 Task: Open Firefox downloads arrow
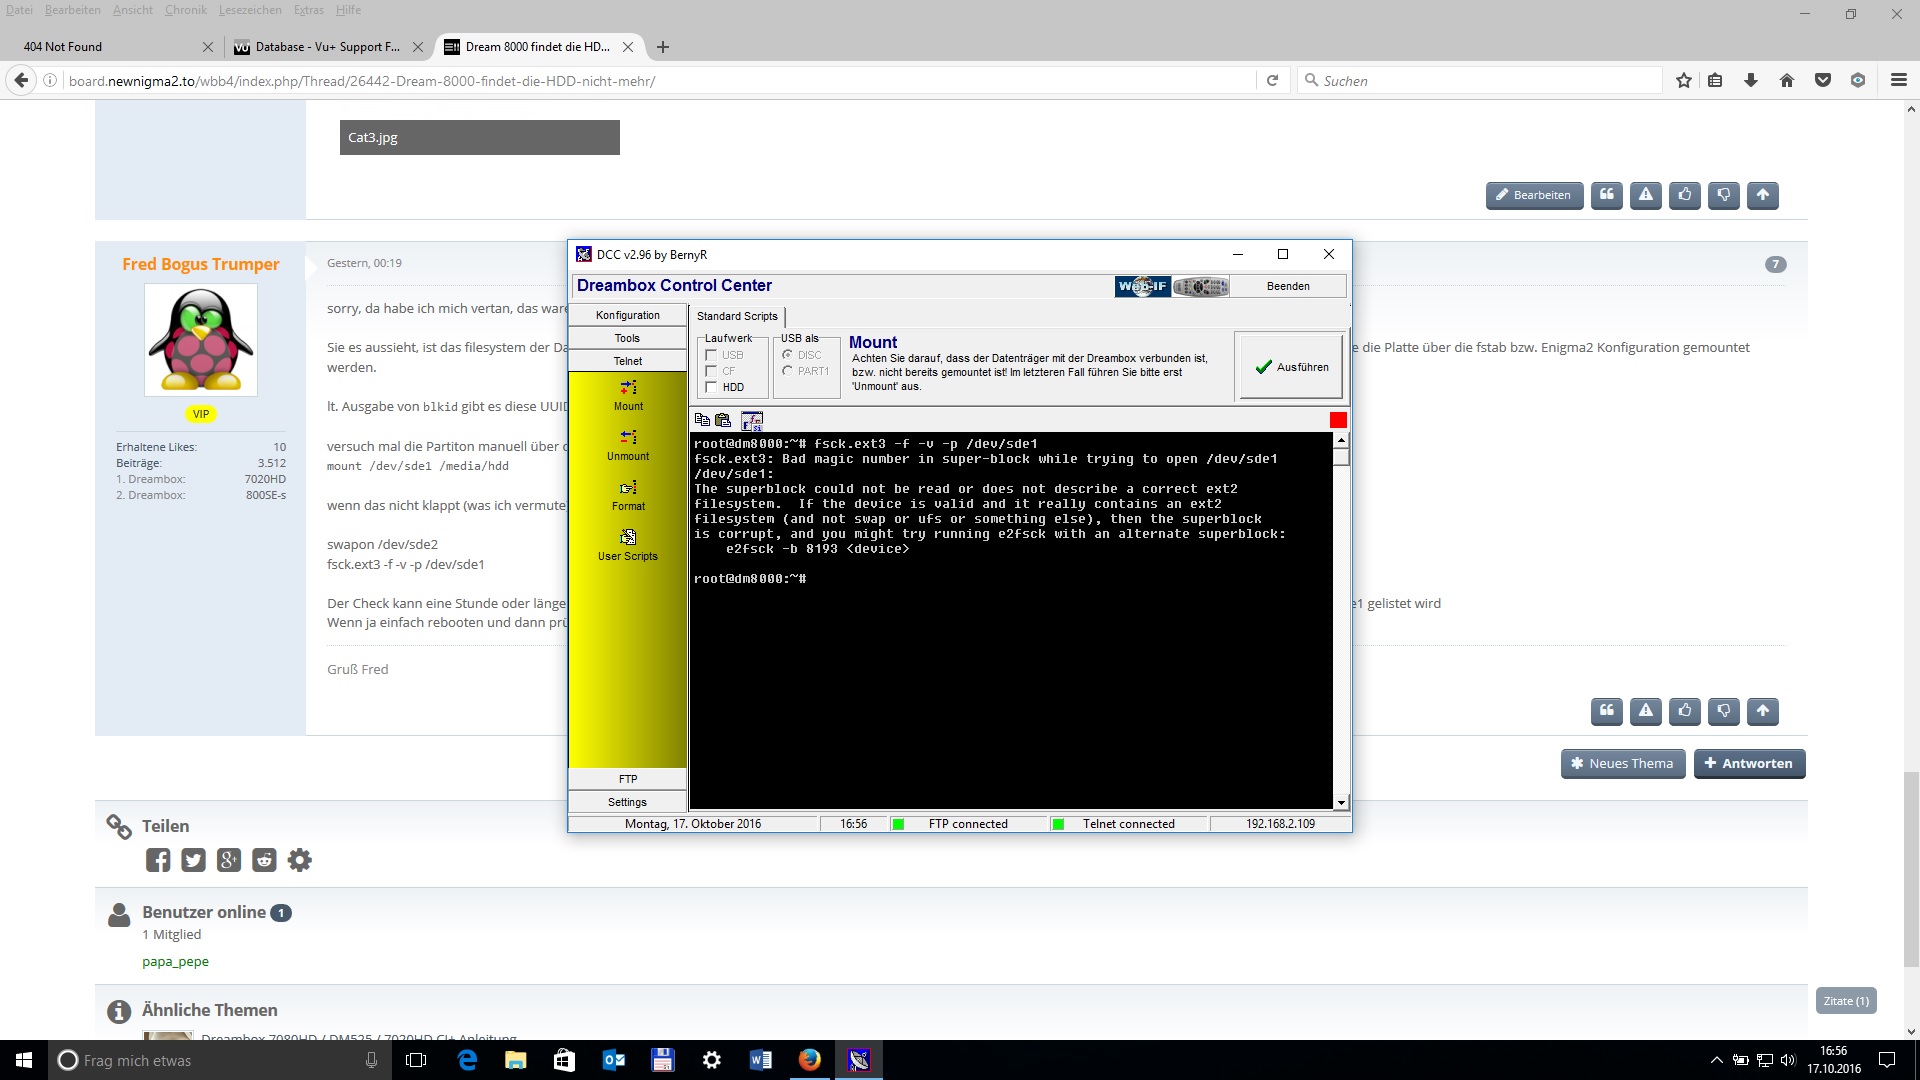[1751, 80]
